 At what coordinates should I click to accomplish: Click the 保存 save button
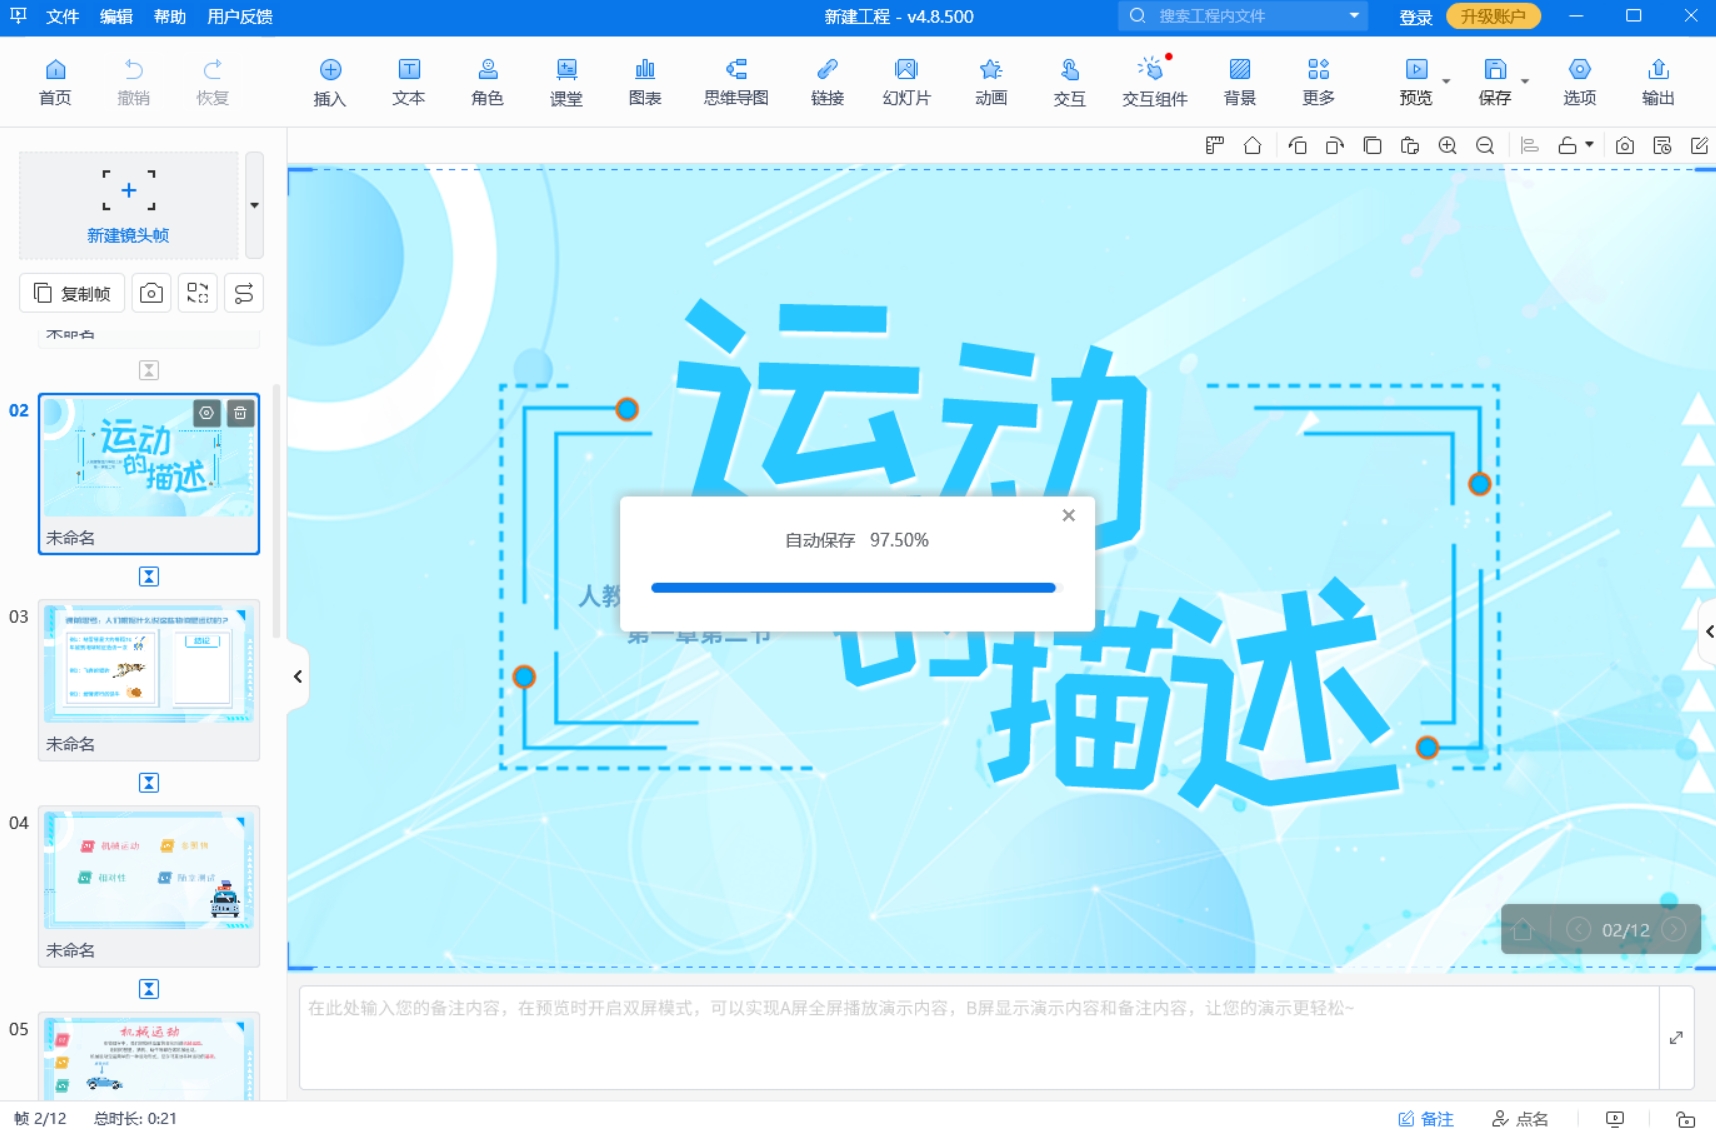(1495, 82)
